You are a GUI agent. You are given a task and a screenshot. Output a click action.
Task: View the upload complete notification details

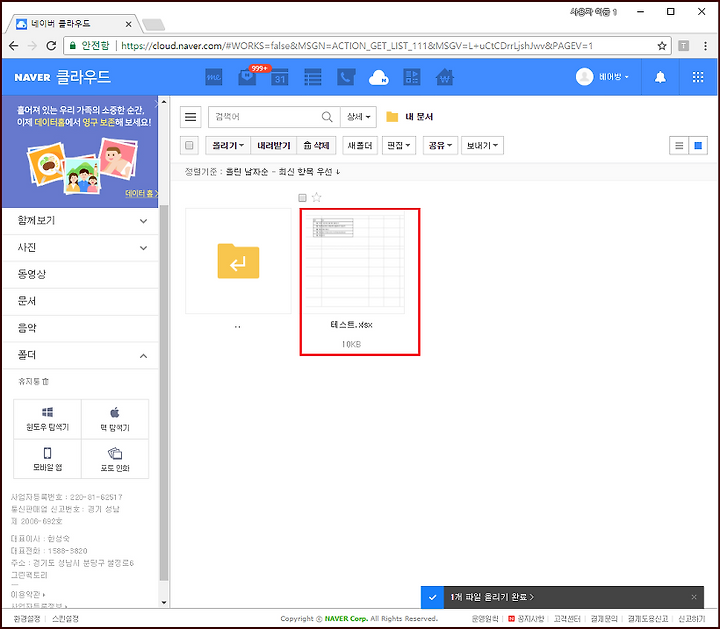click(x=492, y=597)
